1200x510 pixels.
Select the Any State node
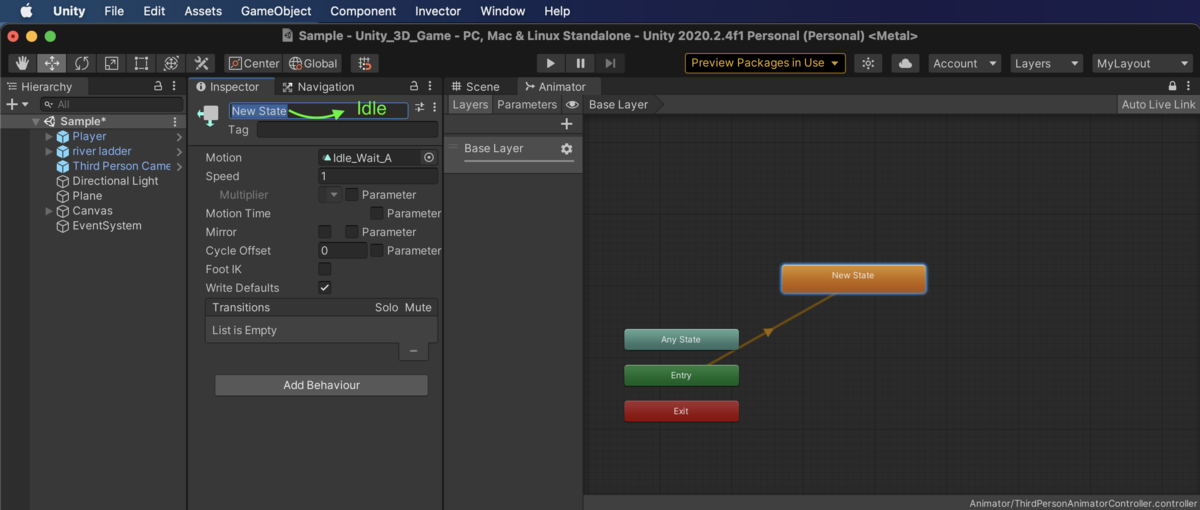point(681,340)
